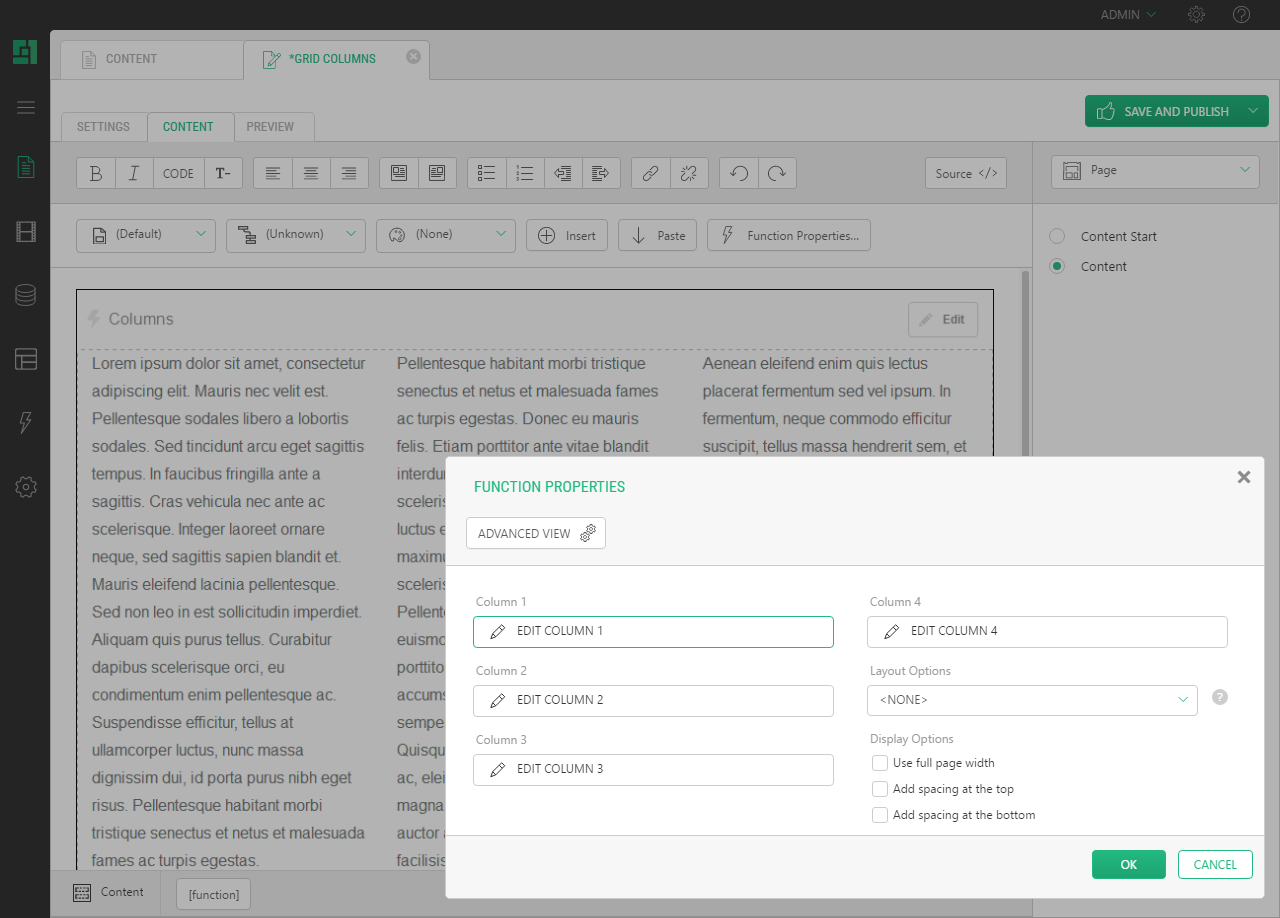1280x918 pixels.
Task: Check Add spacing at the top
Action: pyautogui.click(x=880, y=789)
